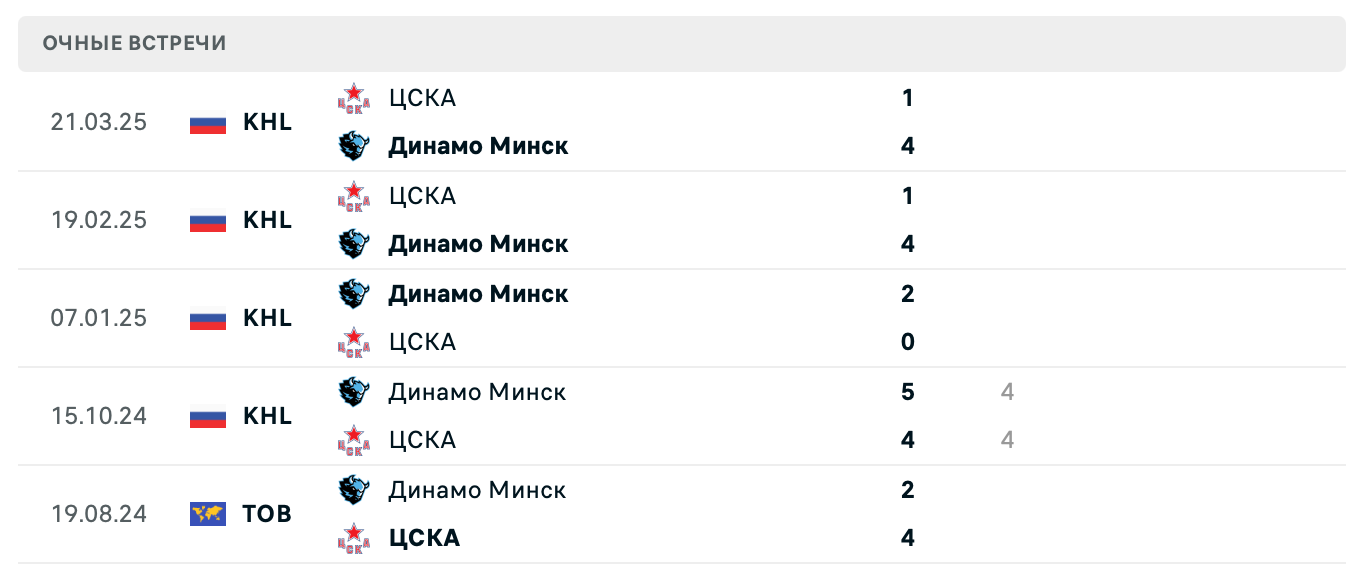Click the Очные встречи section header

[x=135, y=43]
